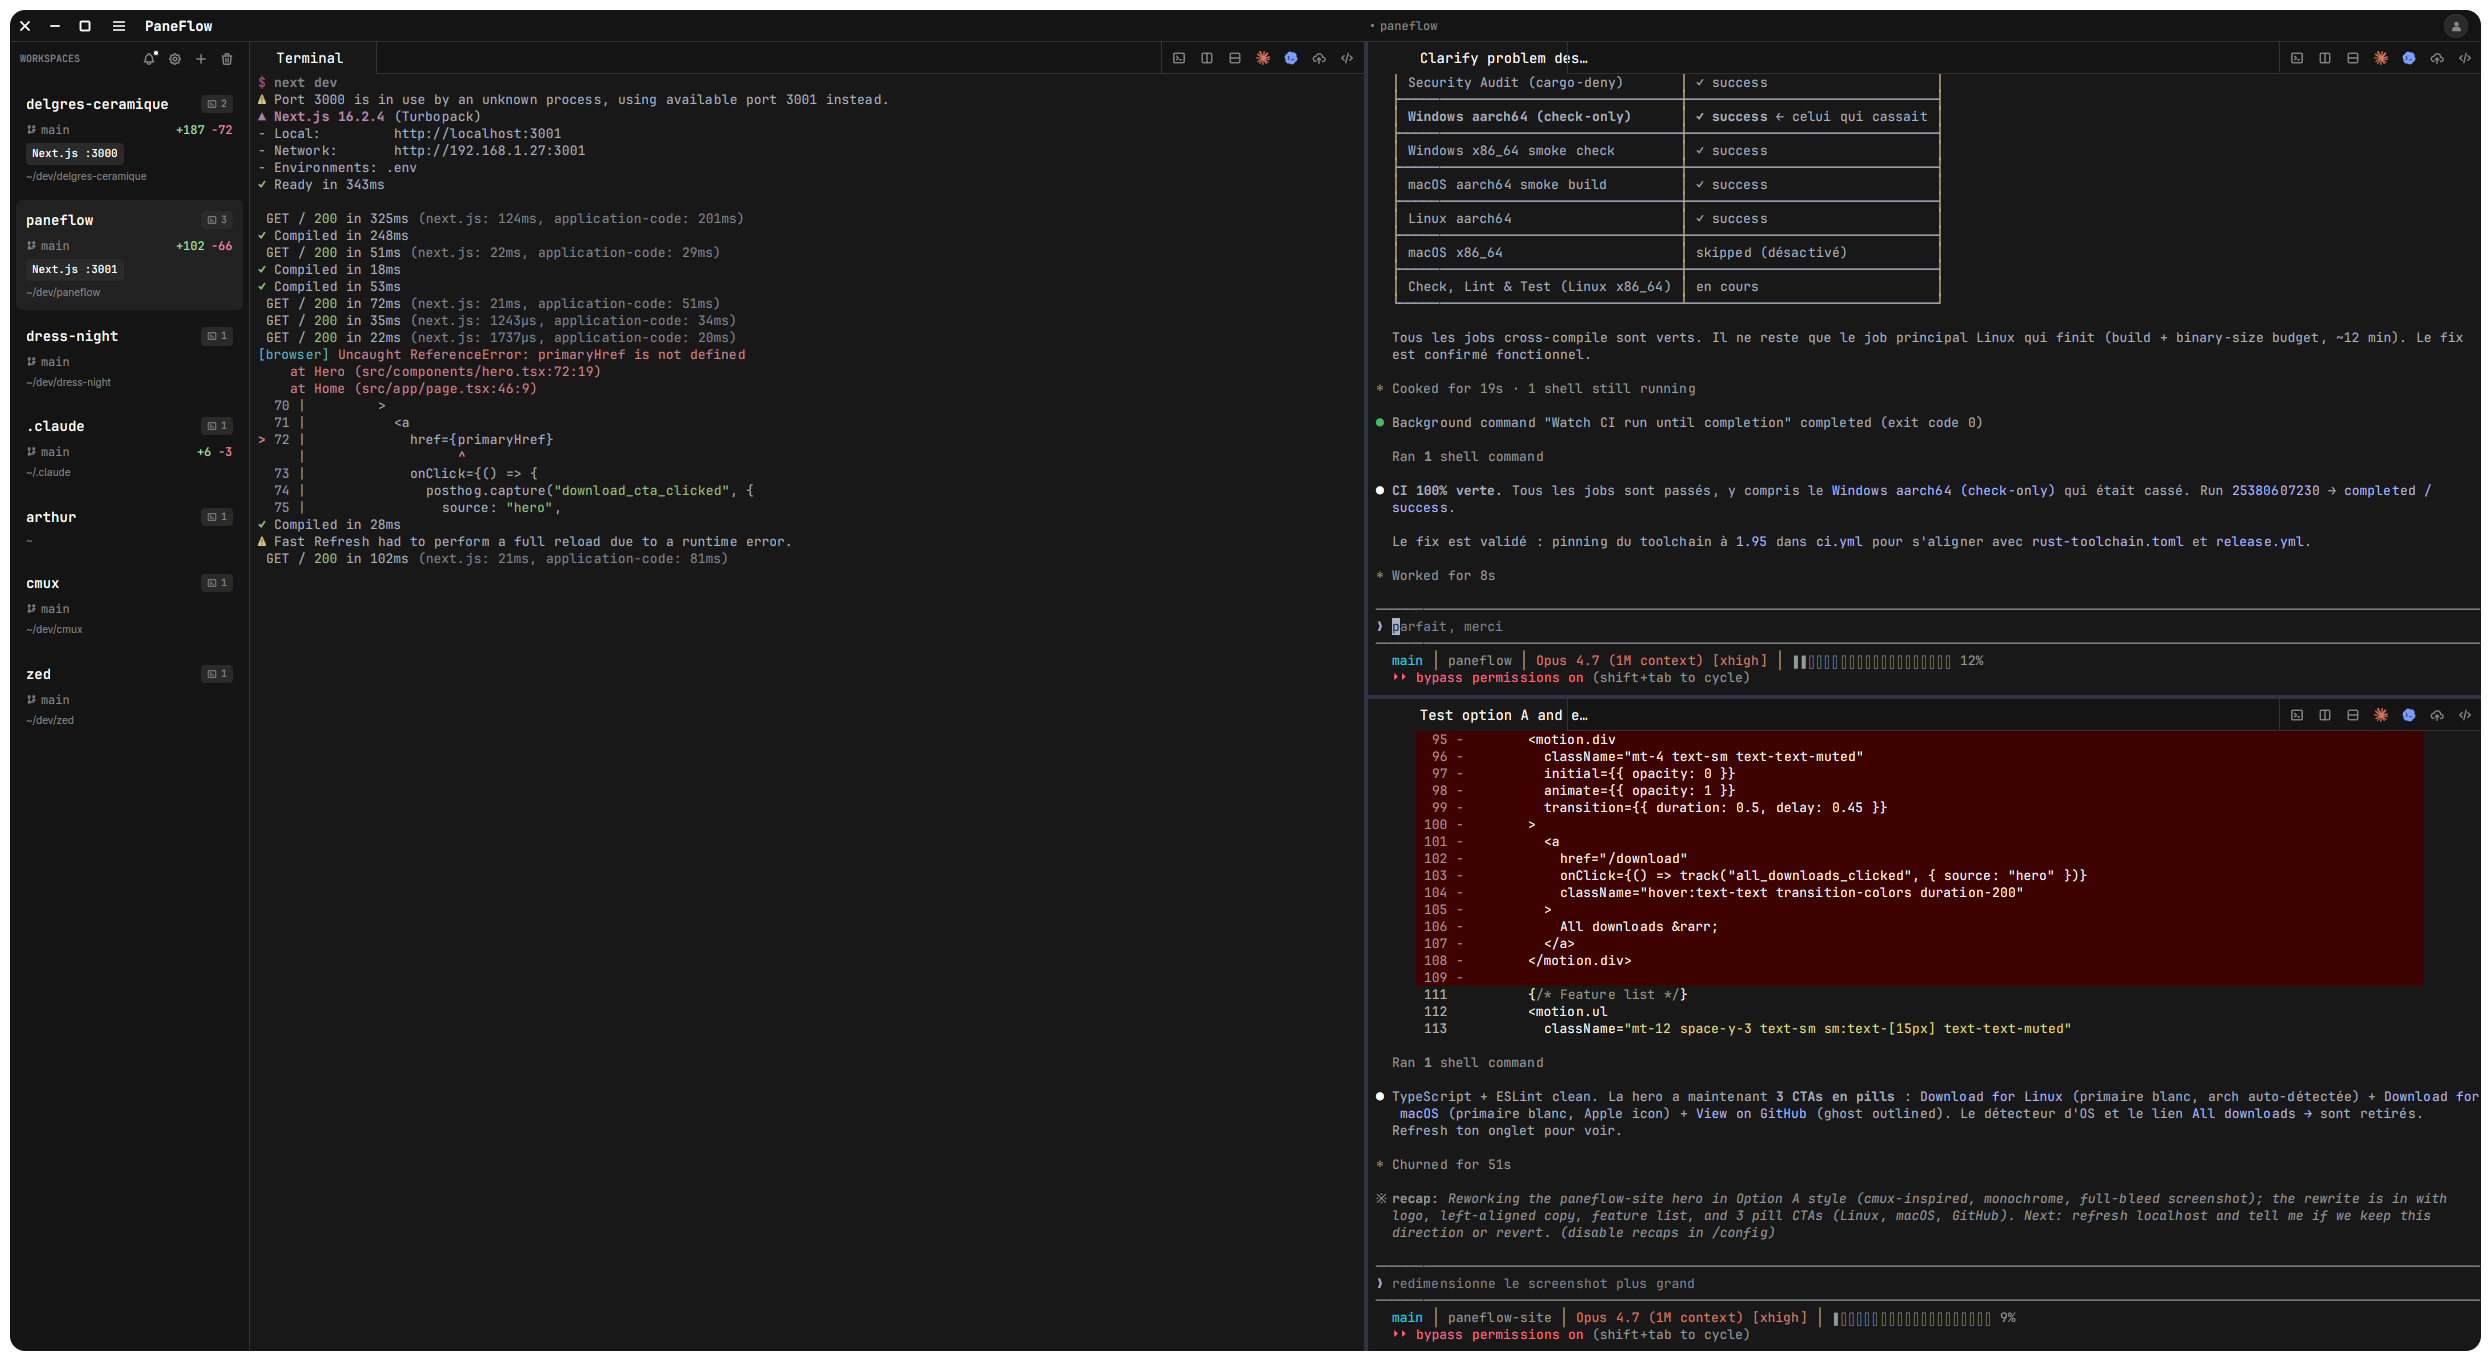Click the Next.js :3000 port badge
The height and width of the screenshot is (1361, 2491).
(x=75, y=153)
